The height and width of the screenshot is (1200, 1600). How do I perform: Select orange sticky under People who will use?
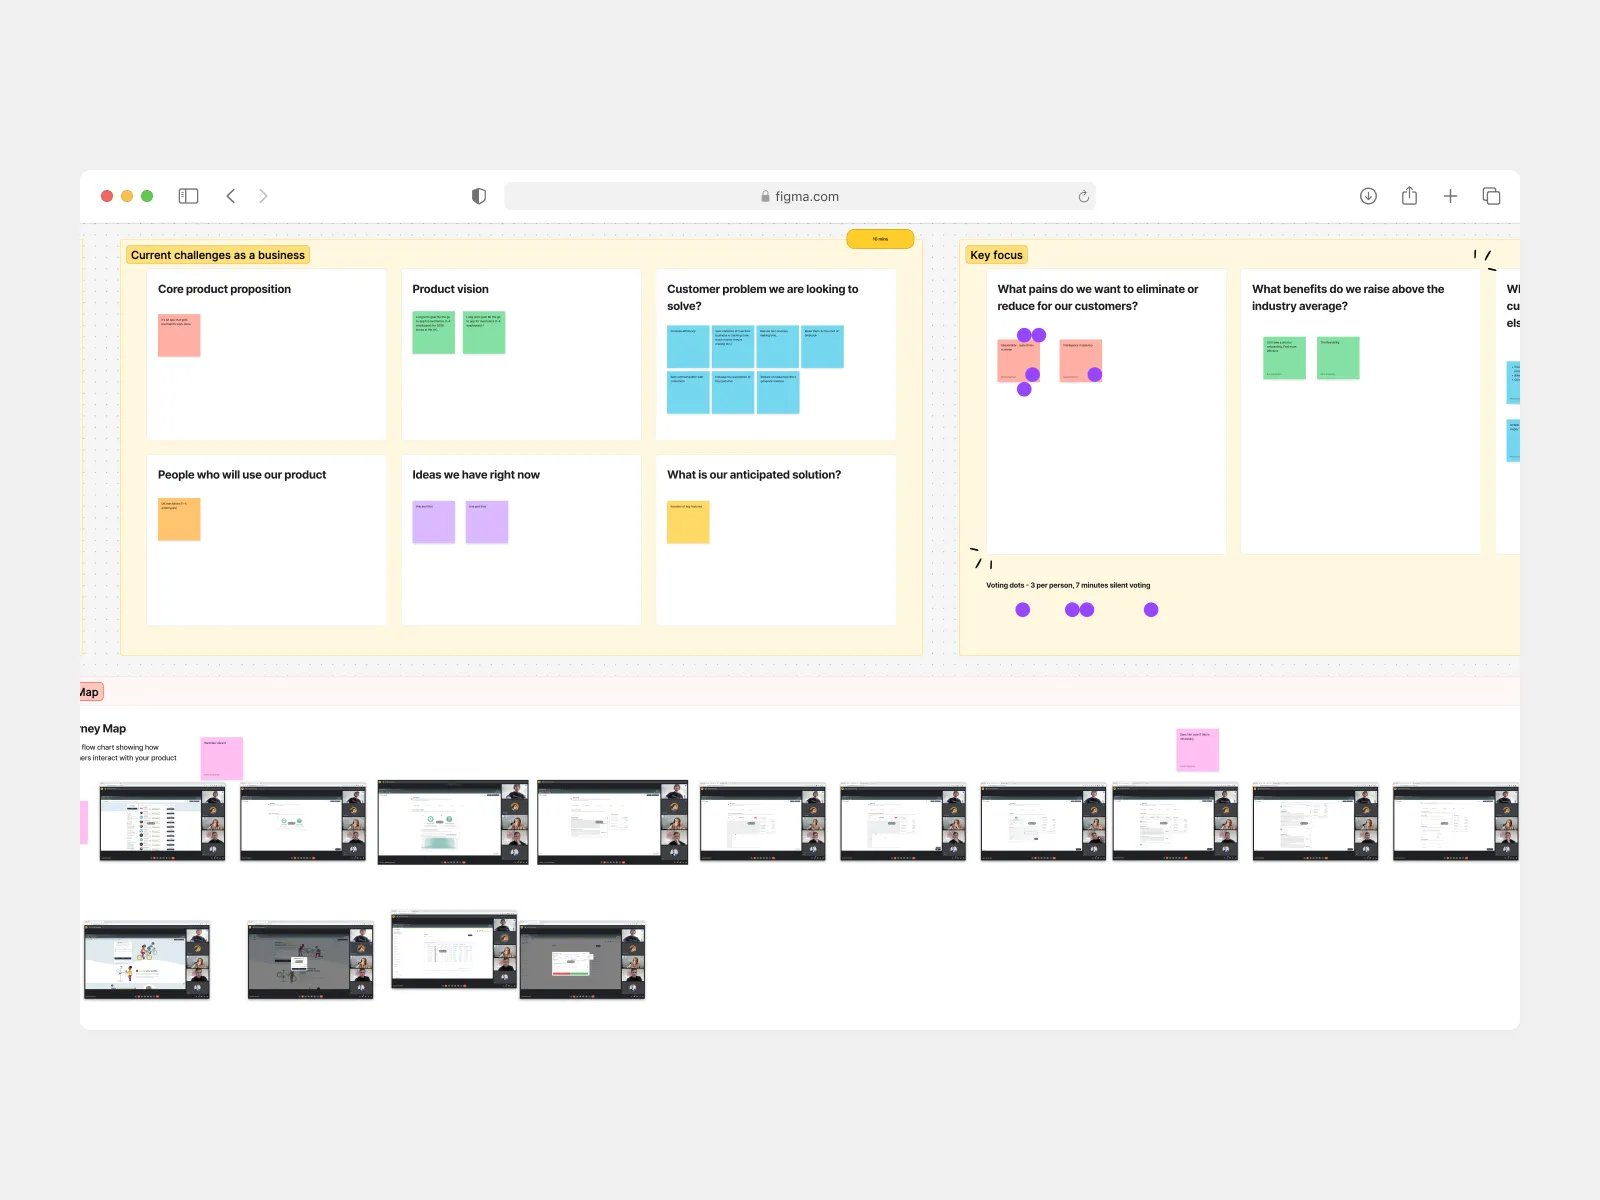point(179,519)
